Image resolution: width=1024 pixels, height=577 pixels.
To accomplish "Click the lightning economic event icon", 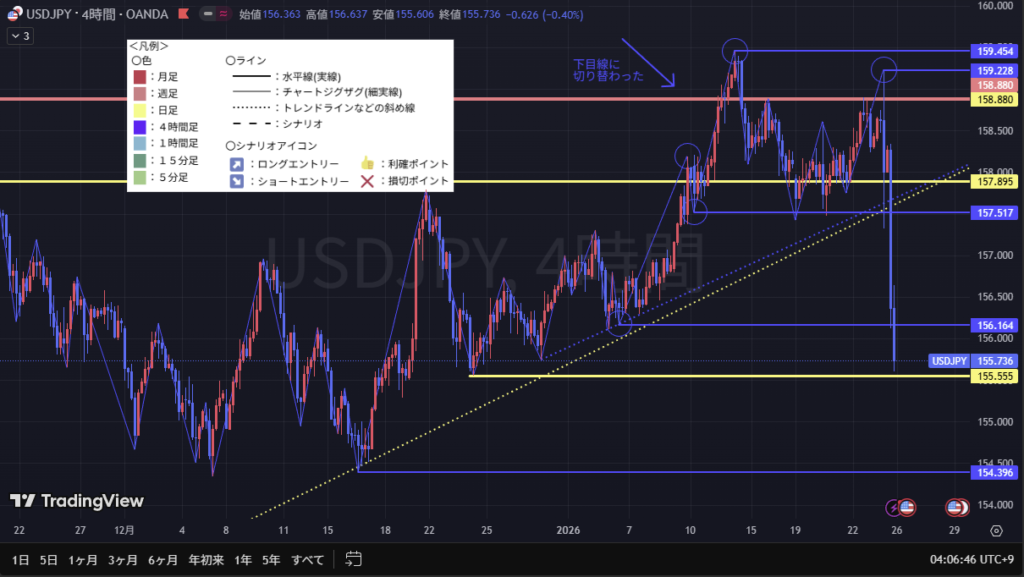I will [x=893, y=507].
